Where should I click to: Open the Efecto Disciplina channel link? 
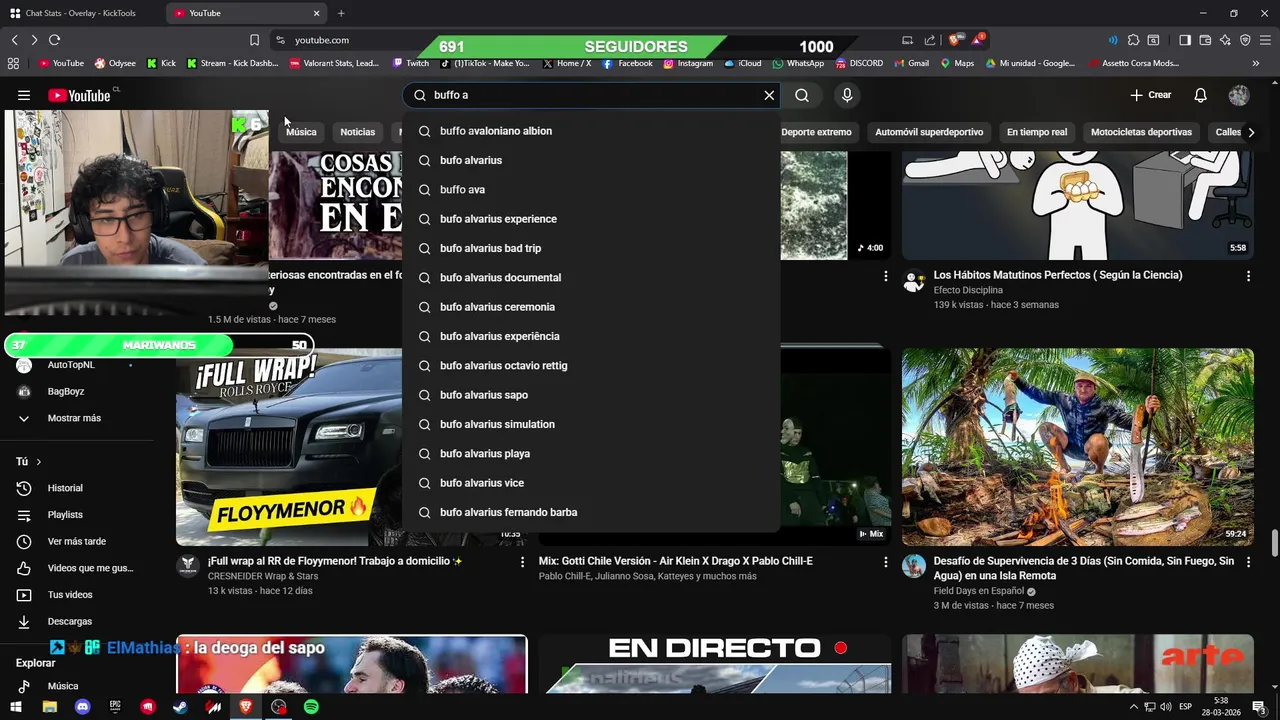point(968,290)
